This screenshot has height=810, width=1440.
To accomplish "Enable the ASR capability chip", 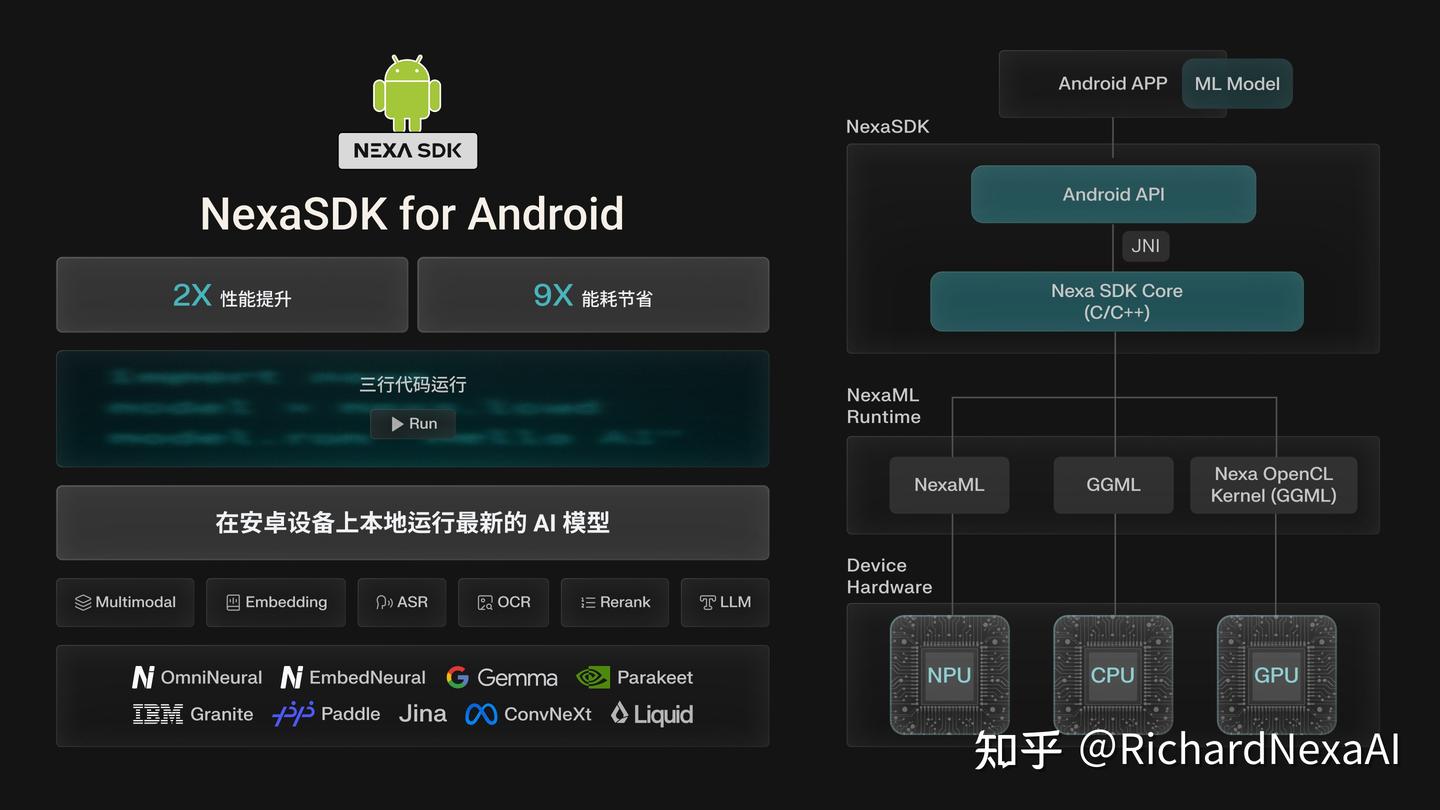I will click(402, 602).
